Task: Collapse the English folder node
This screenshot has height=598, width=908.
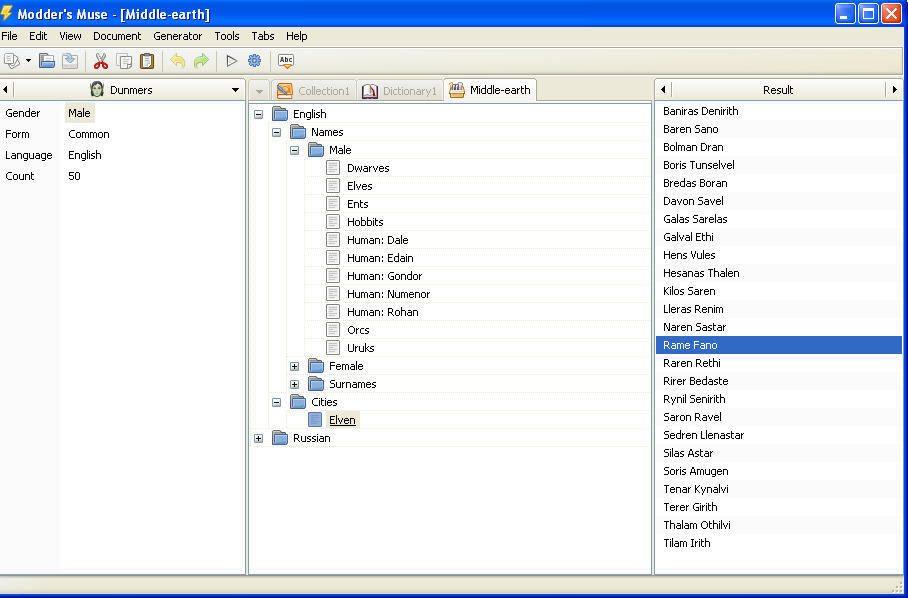Action: click(258, 114)
